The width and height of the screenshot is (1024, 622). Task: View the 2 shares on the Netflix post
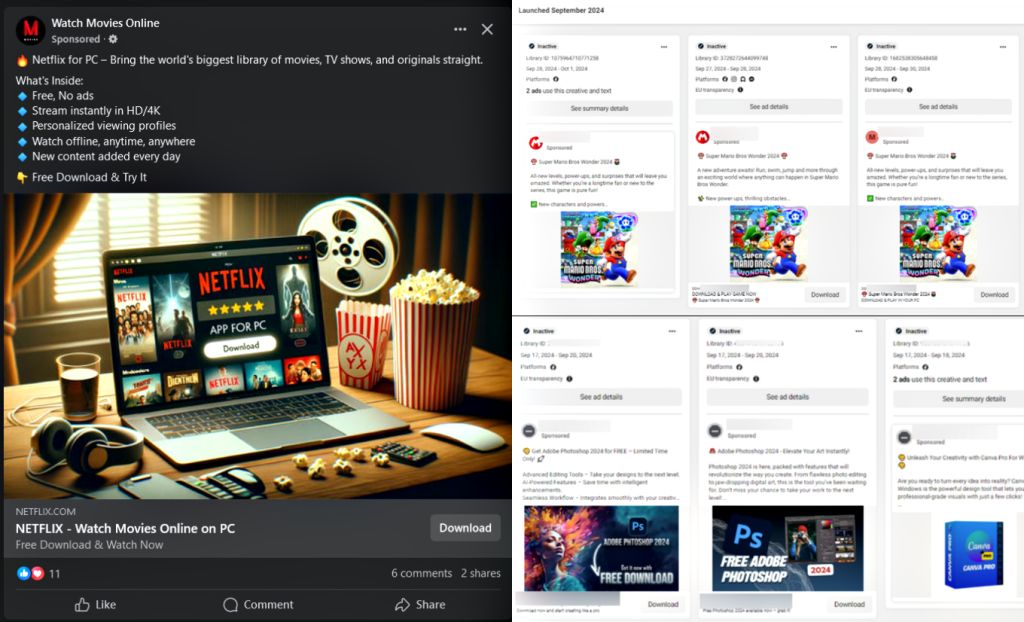tap(481, 573)
